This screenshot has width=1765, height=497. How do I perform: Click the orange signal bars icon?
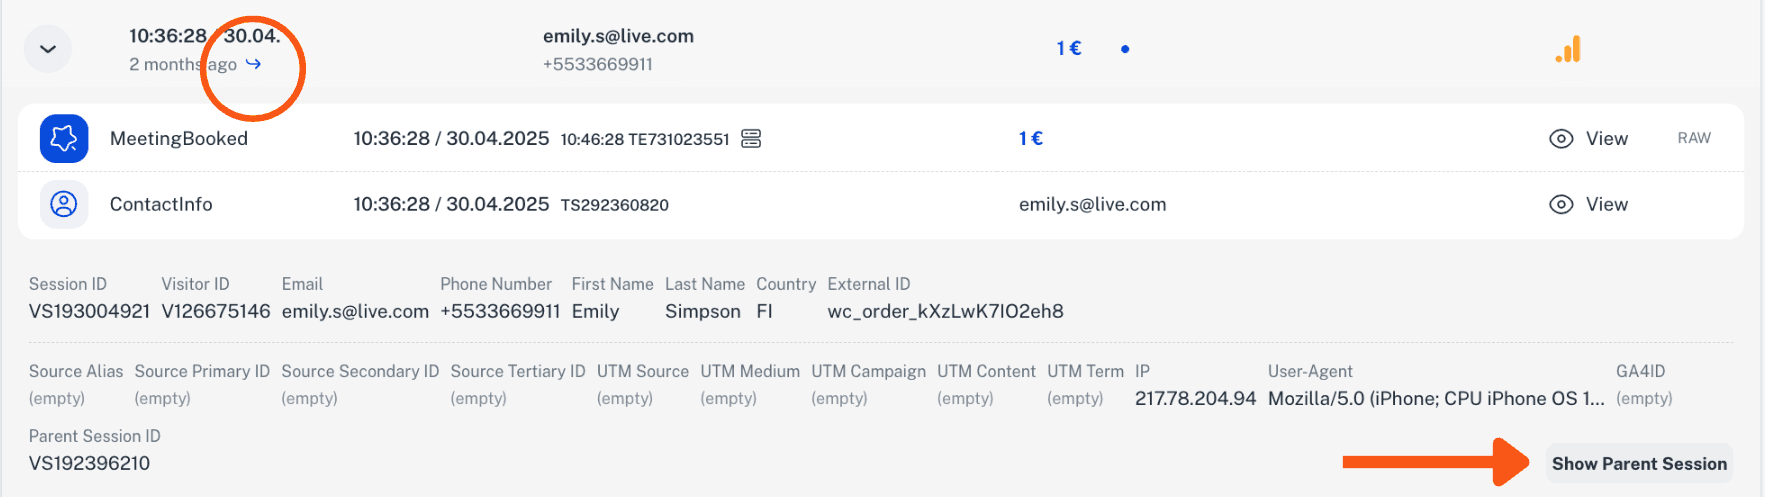click(x=1568, y=49)
